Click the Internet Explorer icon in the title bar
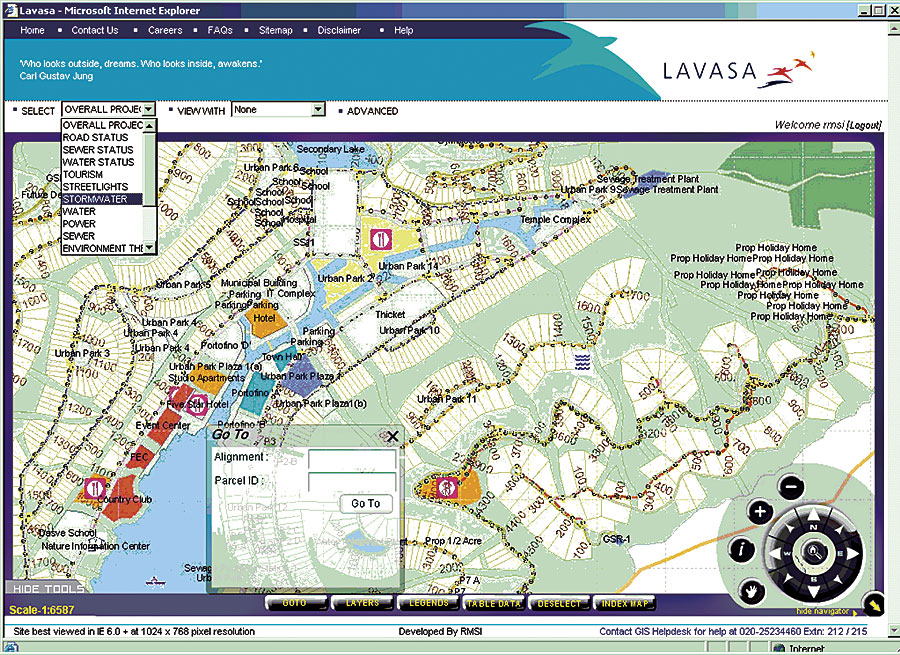 (x=11, y=10)
